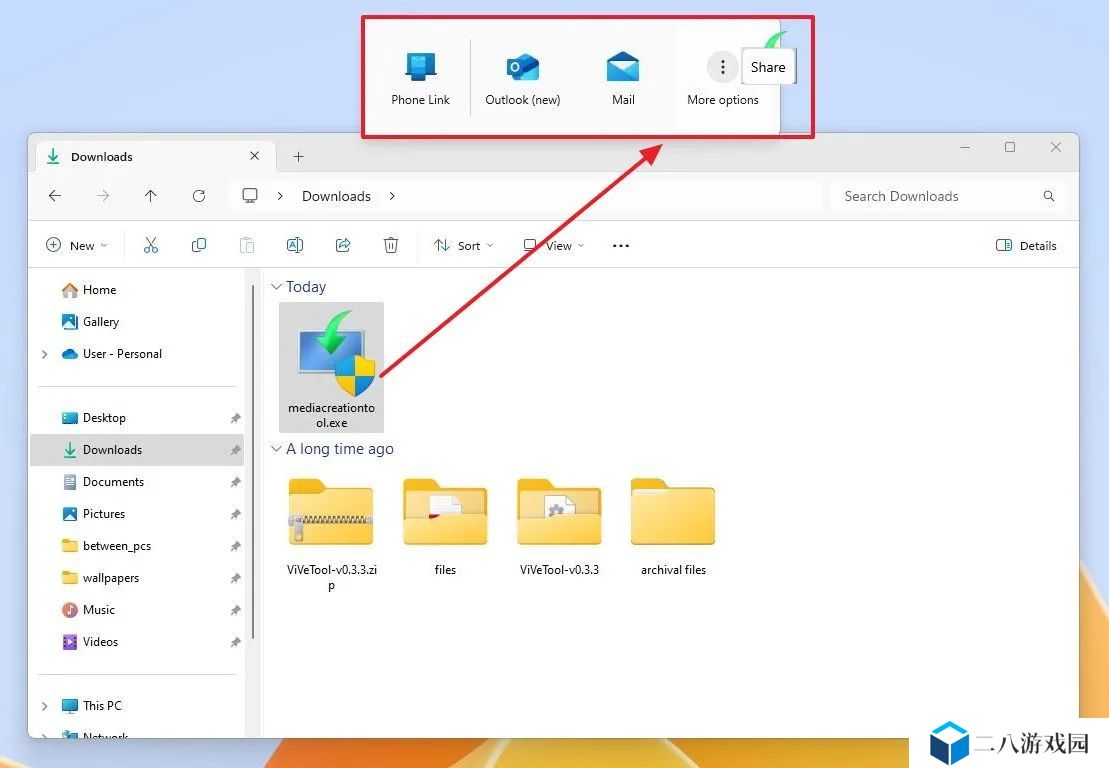Viewport: 1109px width, 768px height.
Task: Maximize the File Explorer window
Action: point(1010,147)
